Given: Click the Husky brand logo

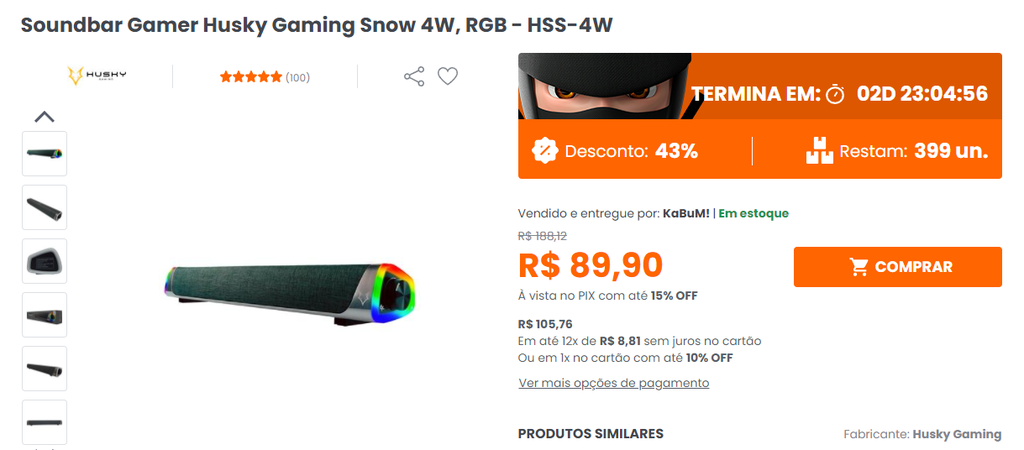Looking at the screenshot, I should pyautogui.click(x=97, y=76).
